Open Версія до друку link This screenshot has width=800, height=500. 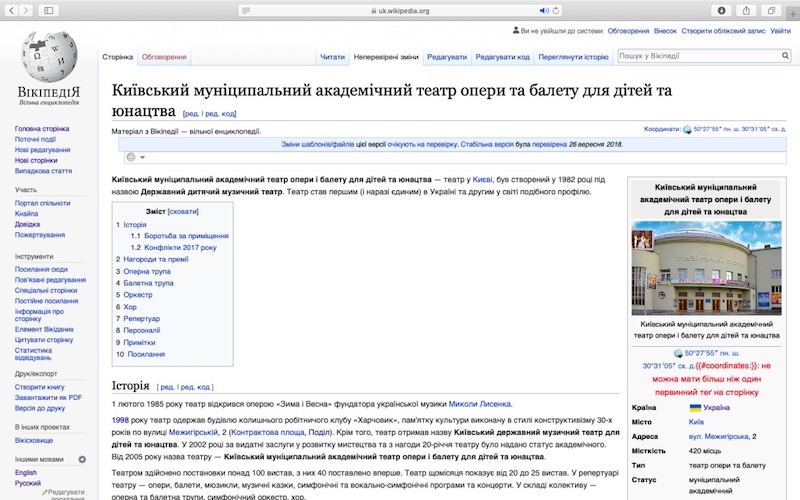tap(40, 408)
